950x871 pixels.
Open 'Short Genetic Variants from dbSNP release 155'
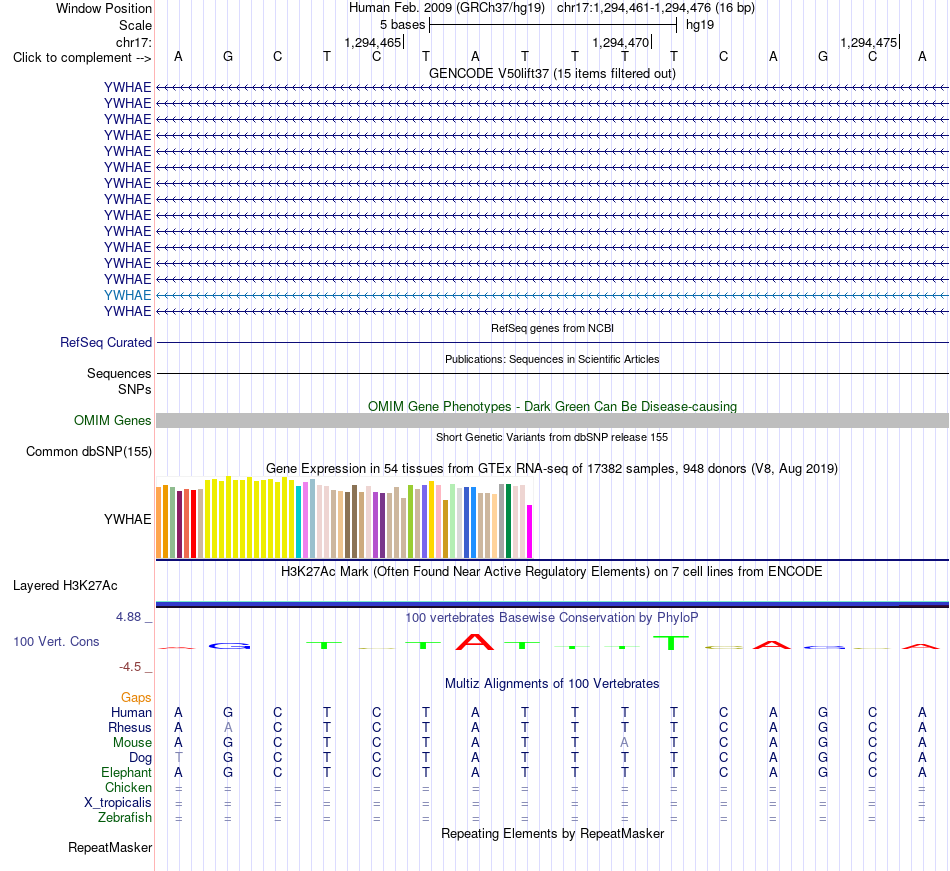click(x=552, y=437)
